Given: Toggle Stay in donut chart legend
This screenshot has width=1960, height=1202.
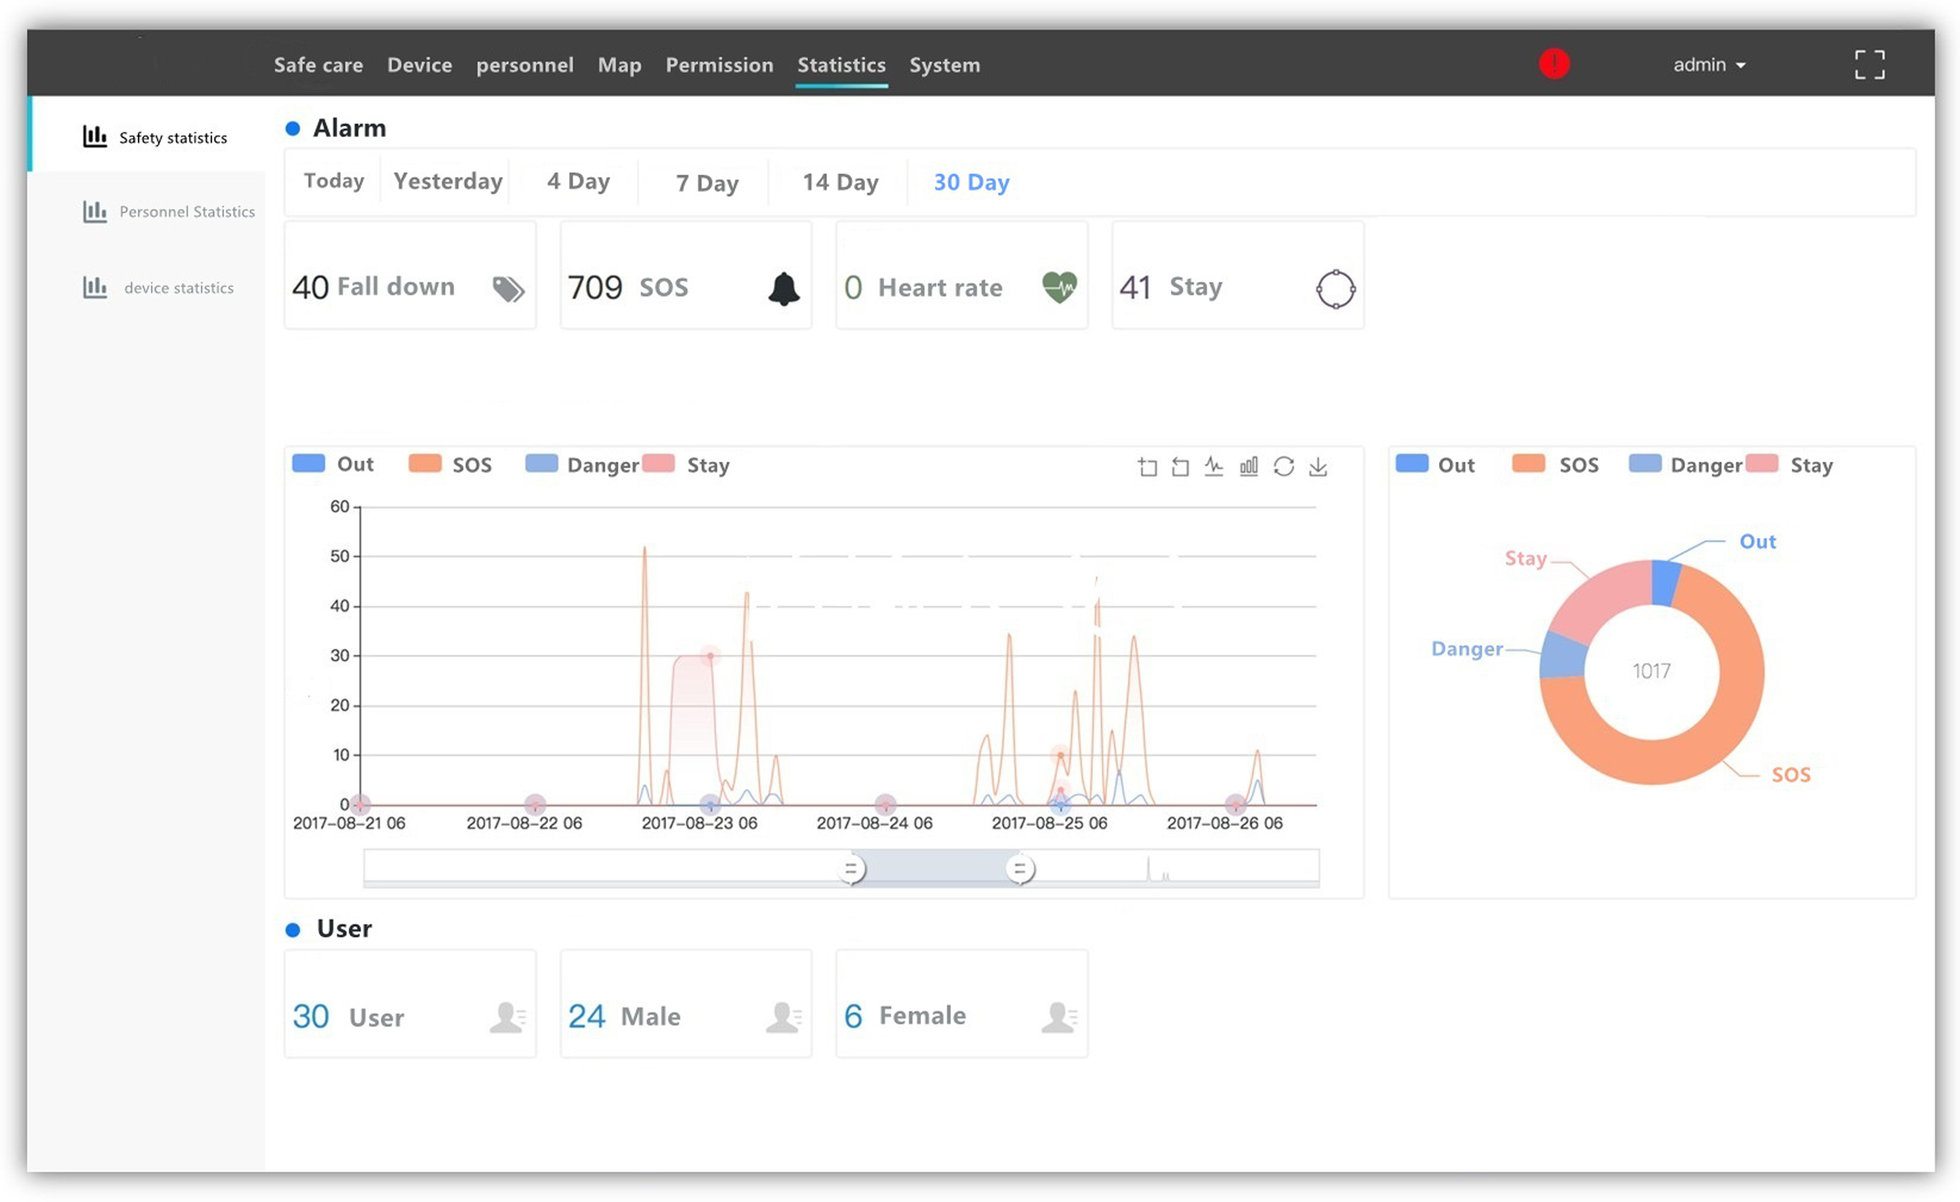Looking at the screenshot, I should point(1789,464).
